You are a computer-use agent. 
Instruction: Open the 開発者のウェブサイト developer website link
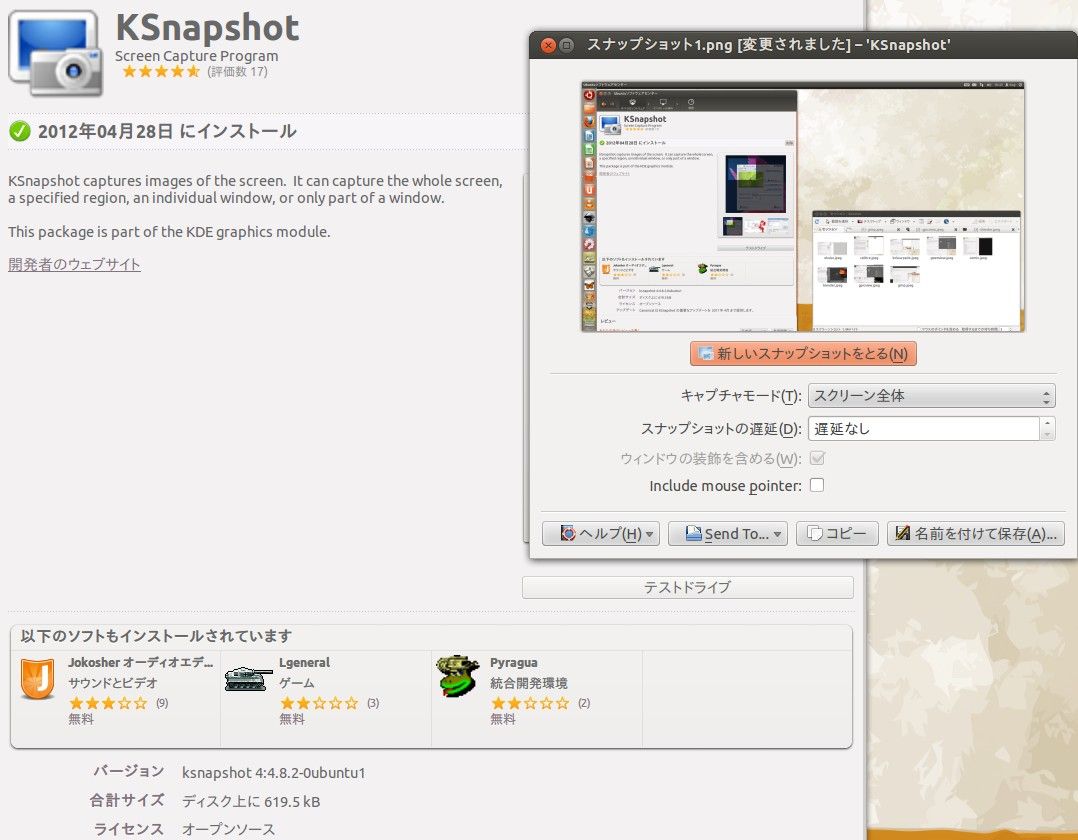[x=74, y=265]
